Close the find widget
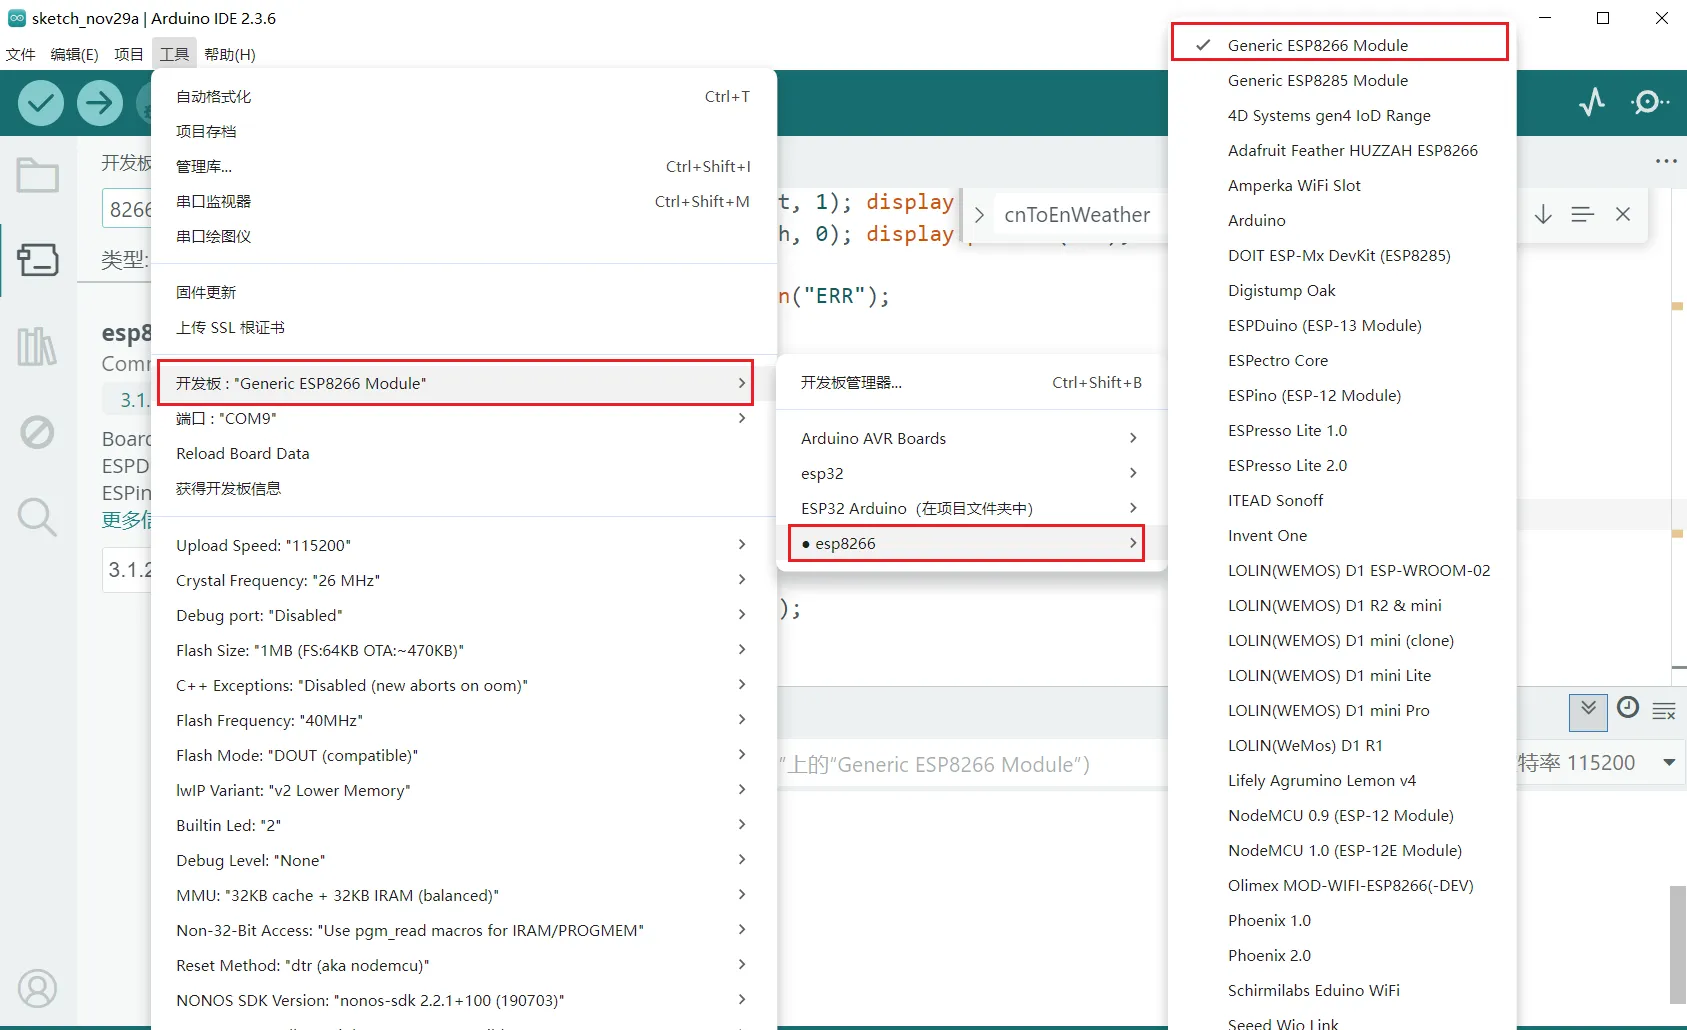The height and width of the screenshot is (1030, 1687). click(1623, 214)
